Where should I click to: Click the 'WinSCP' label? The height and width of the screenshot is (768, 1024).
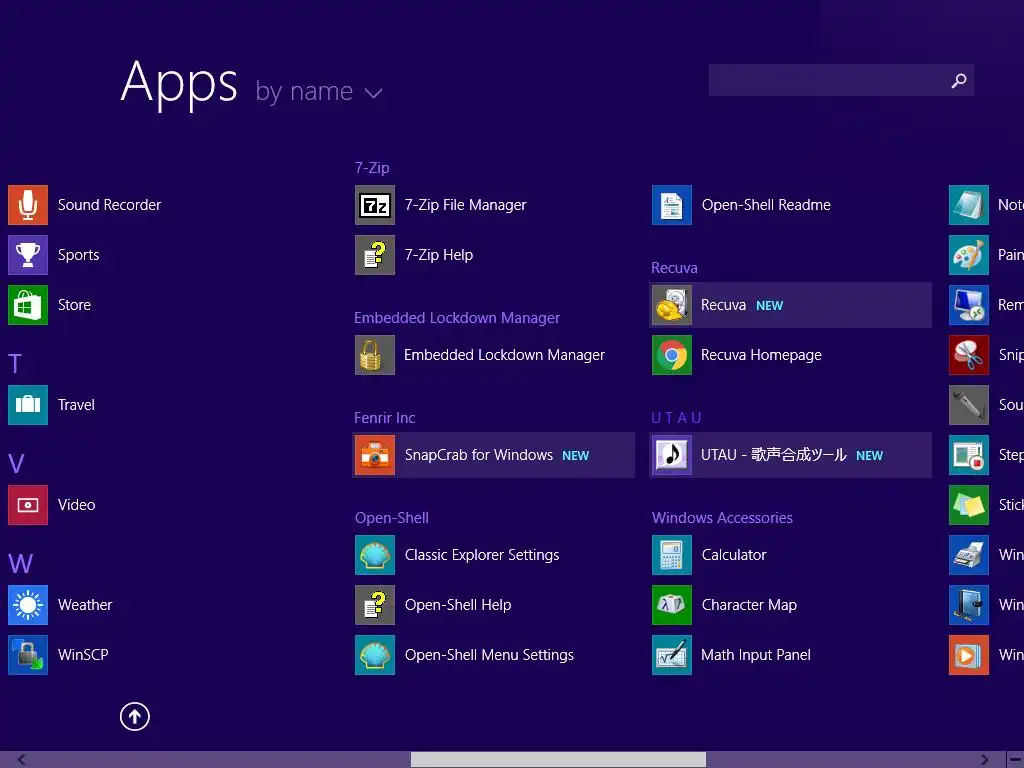pos(83,655)
